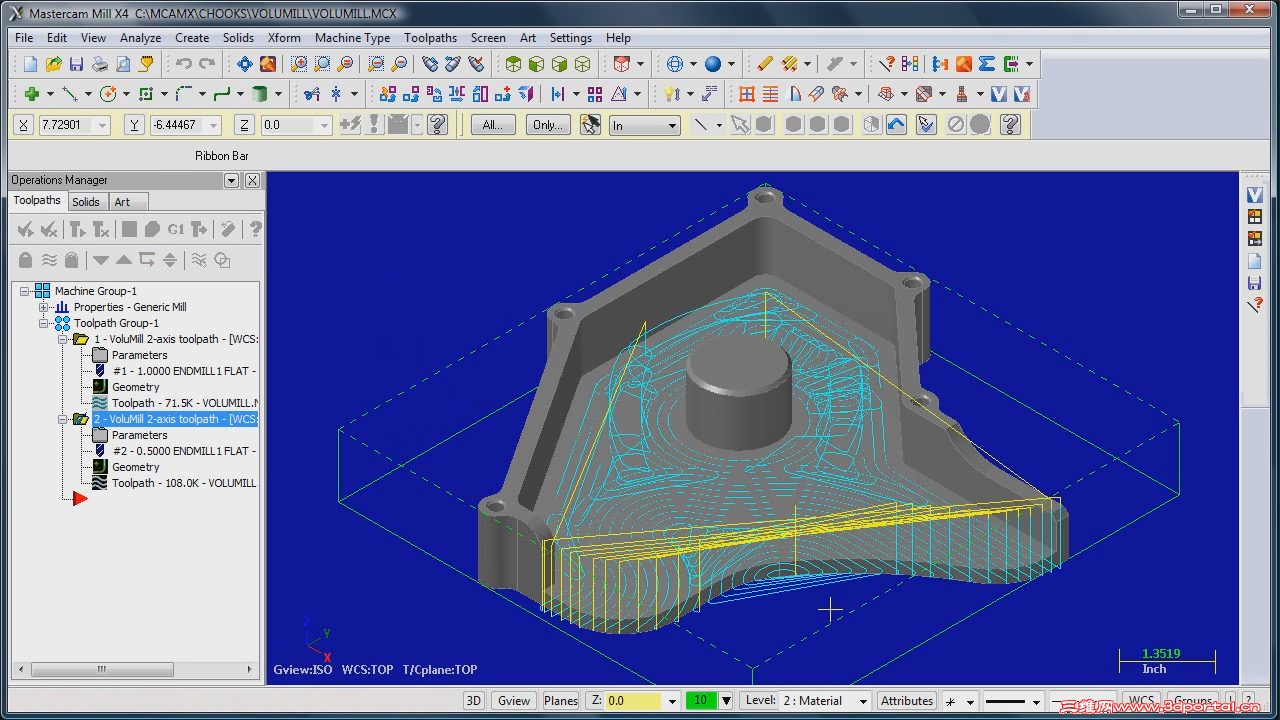1280x720 pixels.
Task: Select the Create Line tool
Action: tap(70, 94)
